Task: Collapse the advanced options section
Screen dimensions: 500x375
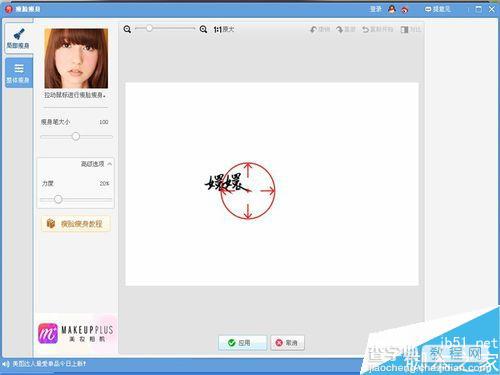Action: click(96, 164)
